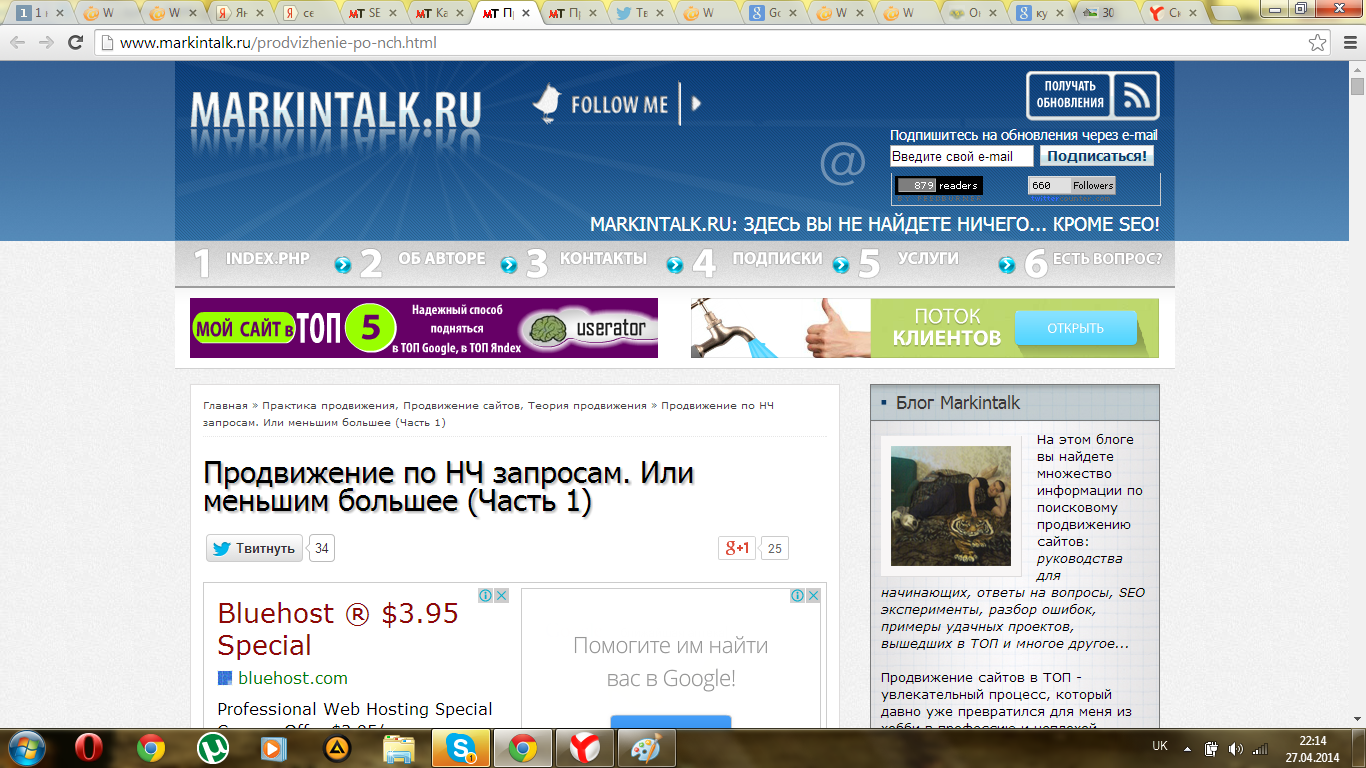Open Windows Explorer folder in taskbar
Viewport: 1366px width, 768px height.
(x=398, y=747)
